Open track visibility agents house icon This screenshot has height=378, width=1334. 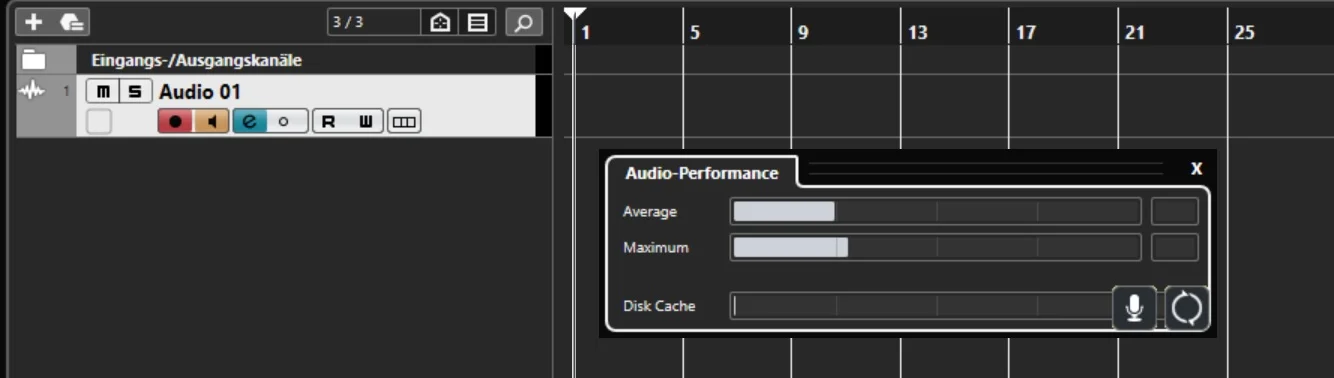(440, 22)
